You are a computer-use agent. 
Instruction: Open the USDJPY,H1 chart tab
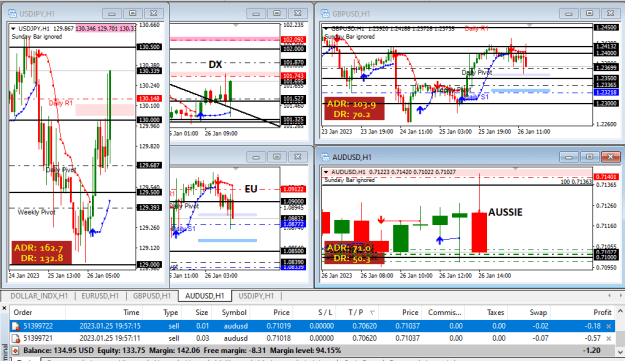[x=256, y=296]
